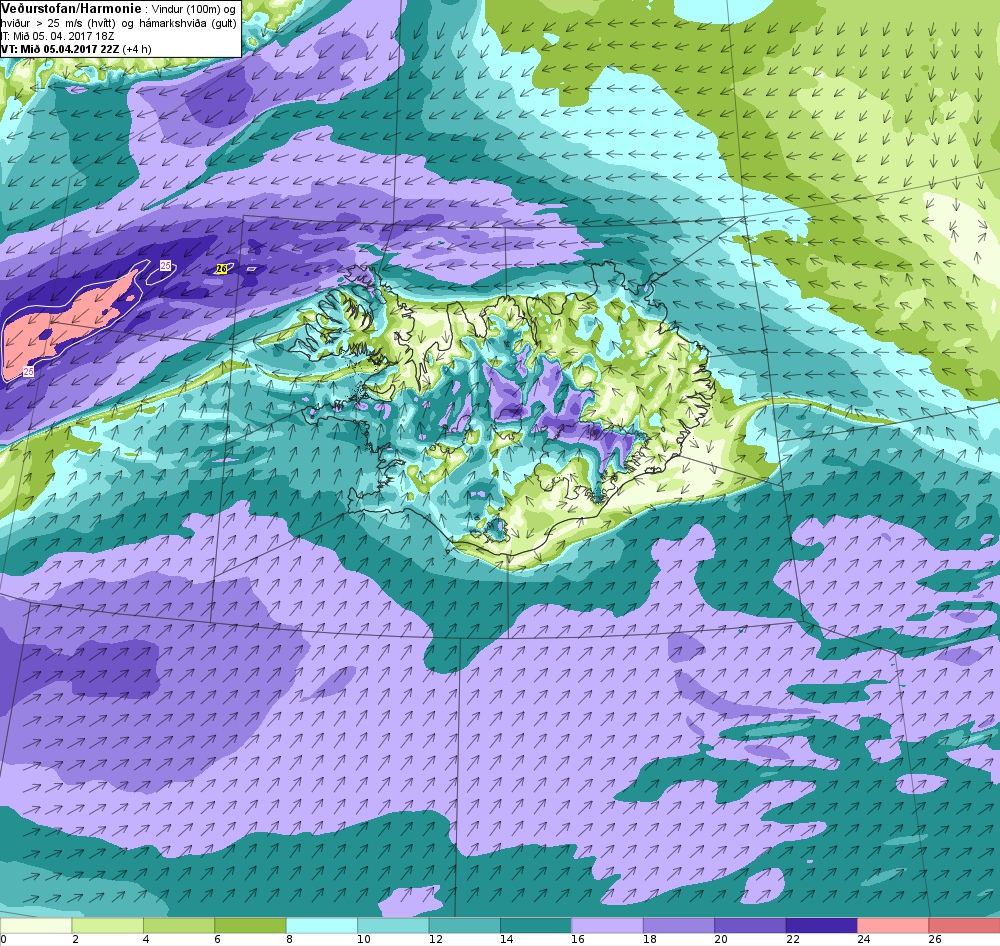This screenshot has width=1000, height=946.
Task: Click the legend scale value '22'
Action: pos(792,939)
